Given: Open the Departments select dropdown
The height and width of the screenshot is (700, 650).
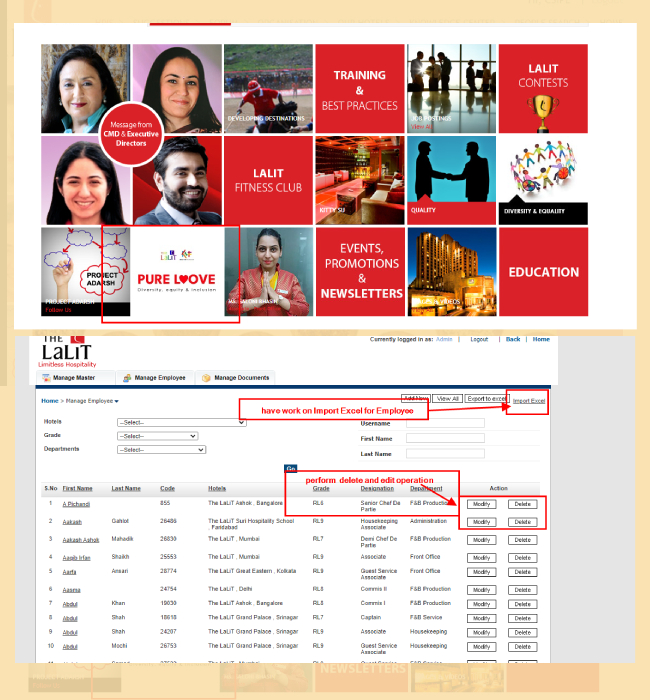Looking at the screenshot, I should coord(162,450).
